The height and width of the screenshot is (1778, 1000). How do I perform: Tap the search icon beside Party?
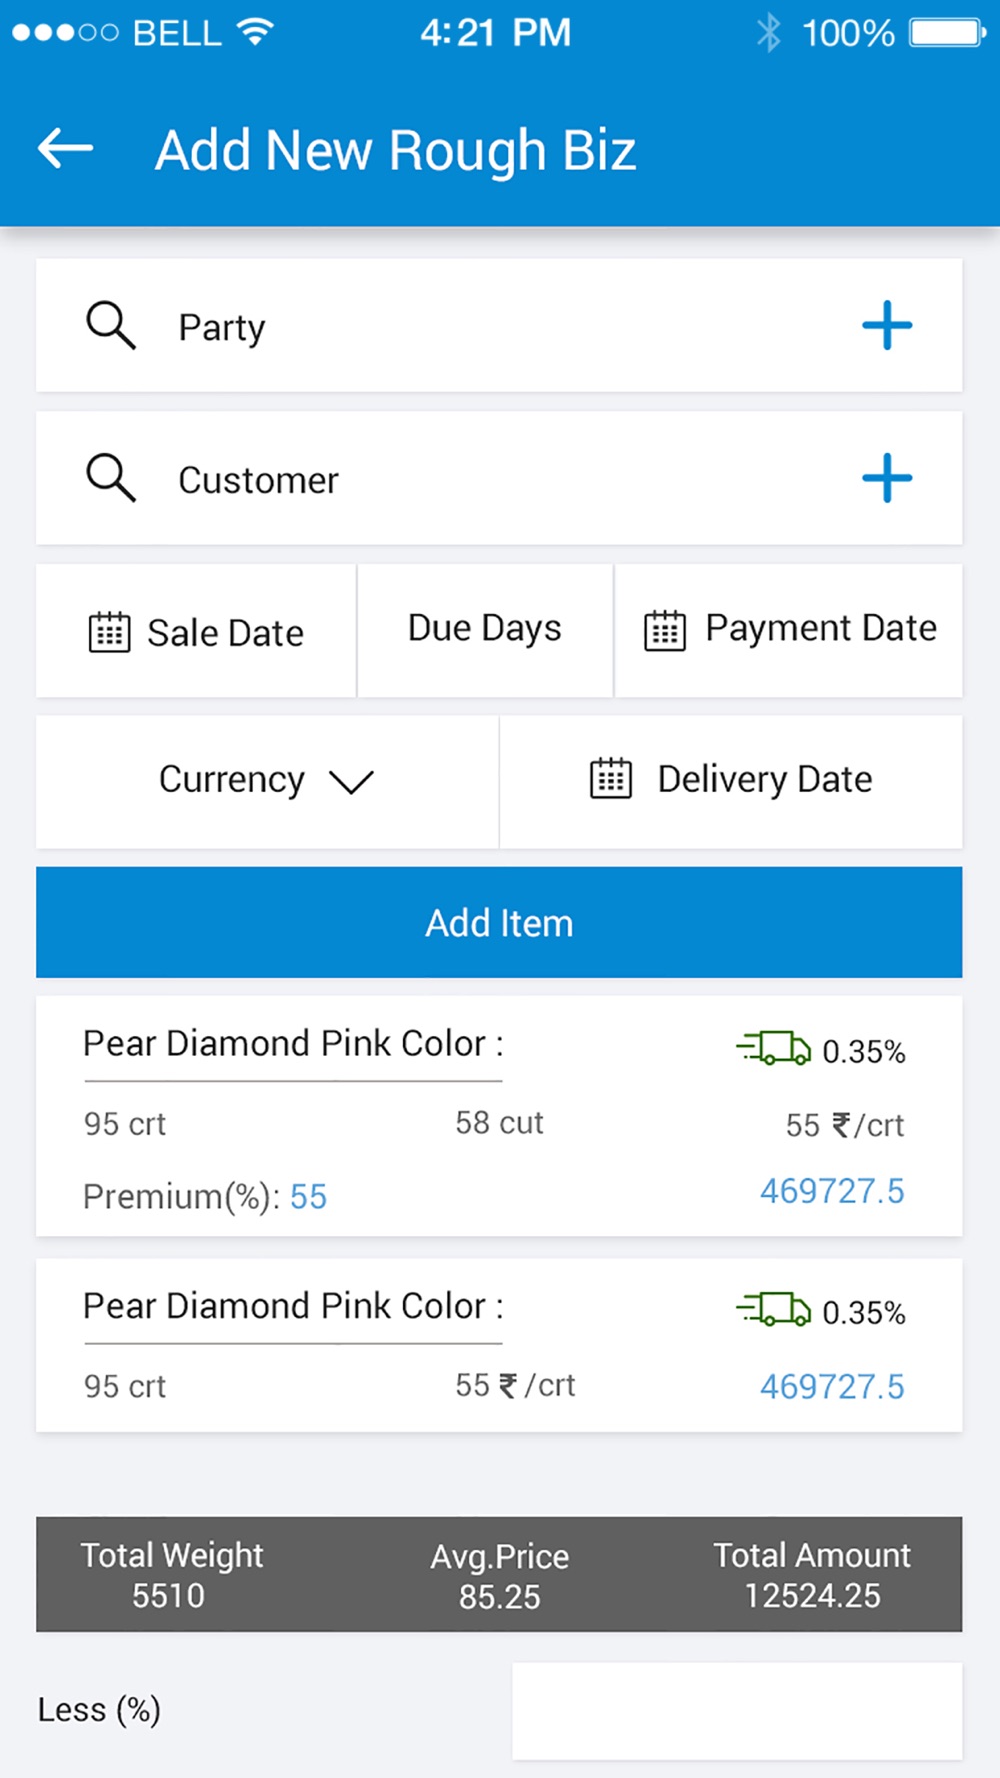coord(110,325)
